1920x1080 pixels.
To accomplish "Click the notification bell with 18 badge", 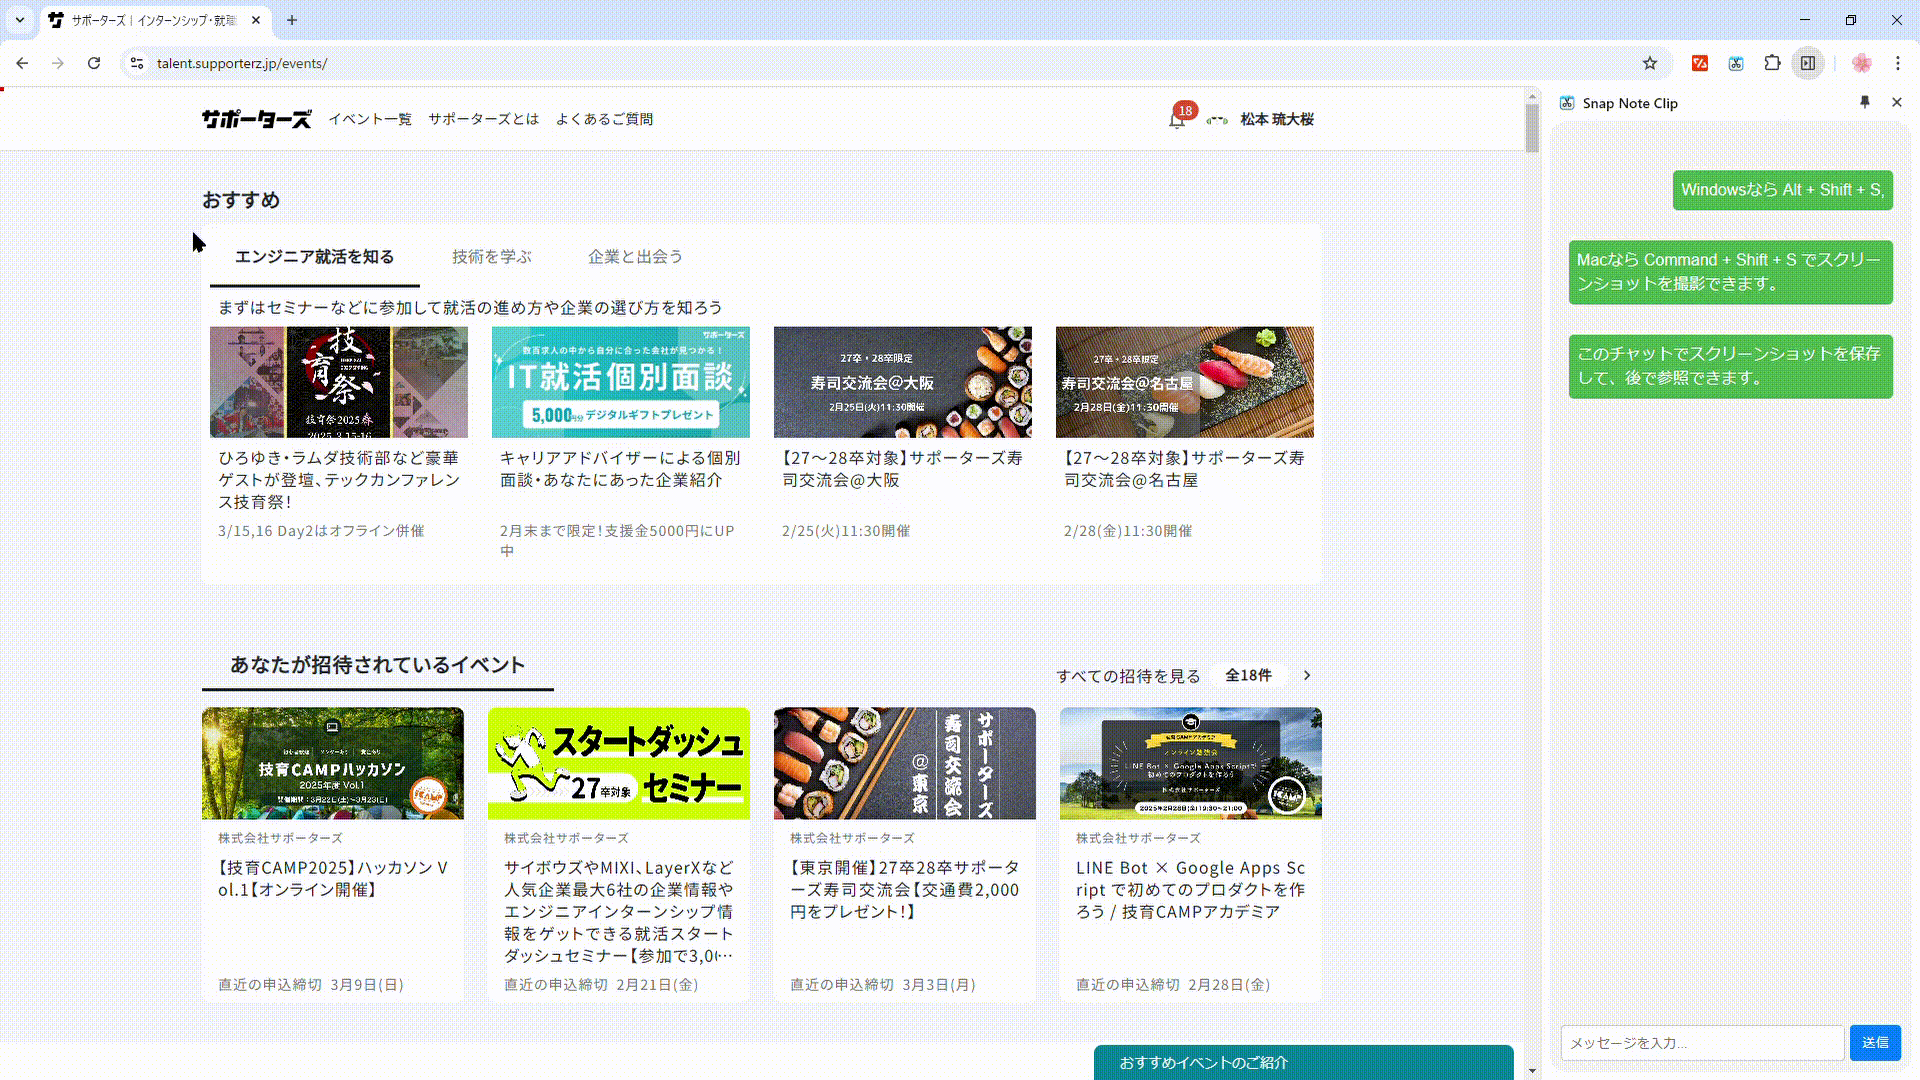I will (1177, 119).
